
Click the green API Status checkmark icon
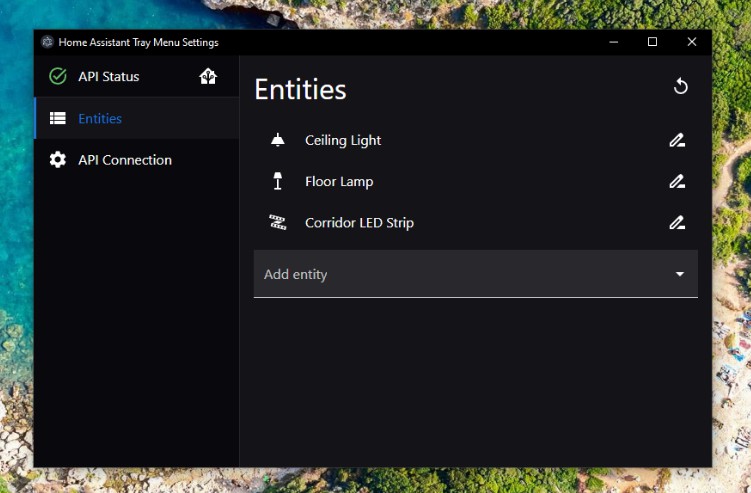tap(58, 76)
